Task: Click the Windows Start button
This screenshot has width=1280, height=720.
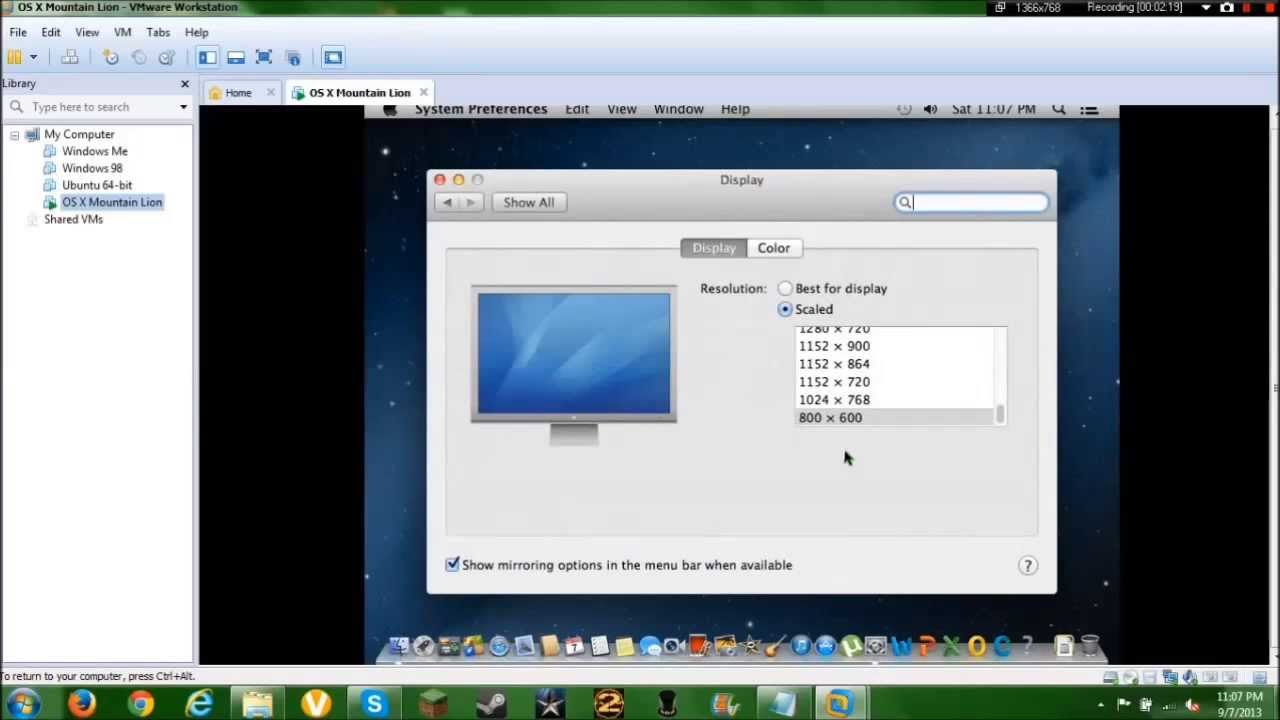Action: (22, 704)
